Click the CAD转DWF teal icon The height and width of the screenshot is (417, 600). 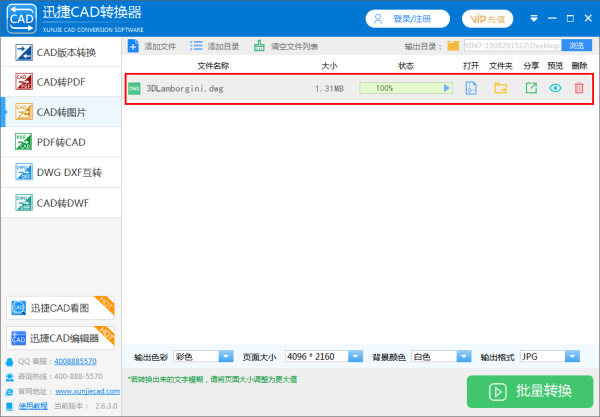point(24,203)
